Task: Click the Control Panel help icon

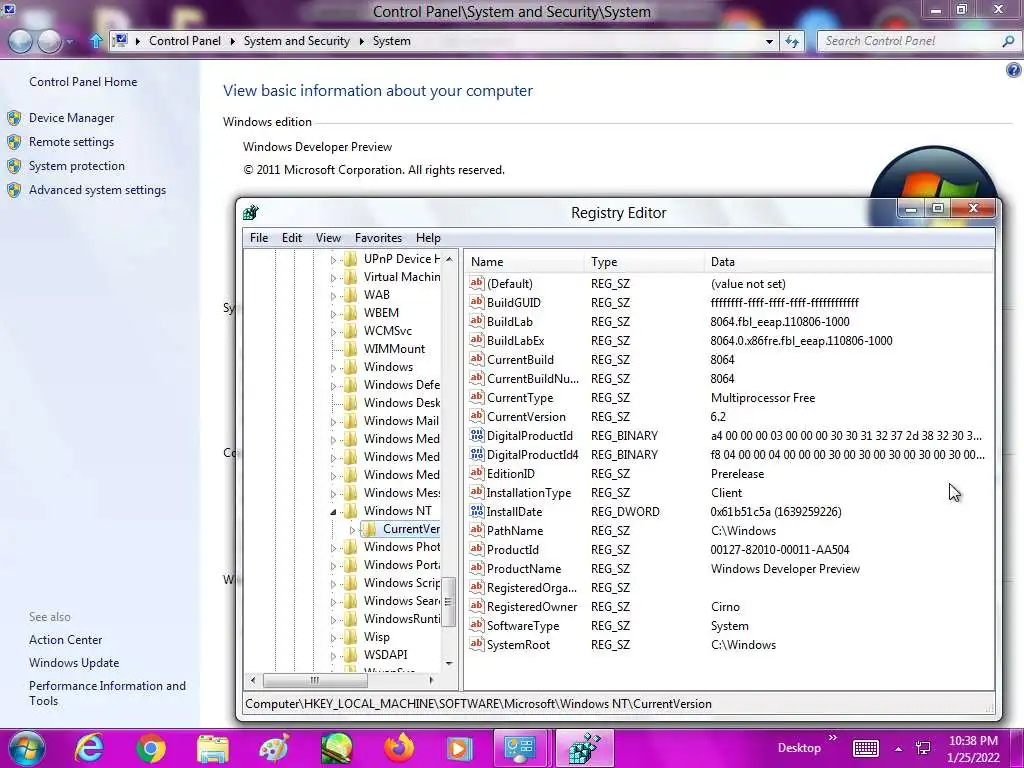Action: click(x=1014, y=70)
